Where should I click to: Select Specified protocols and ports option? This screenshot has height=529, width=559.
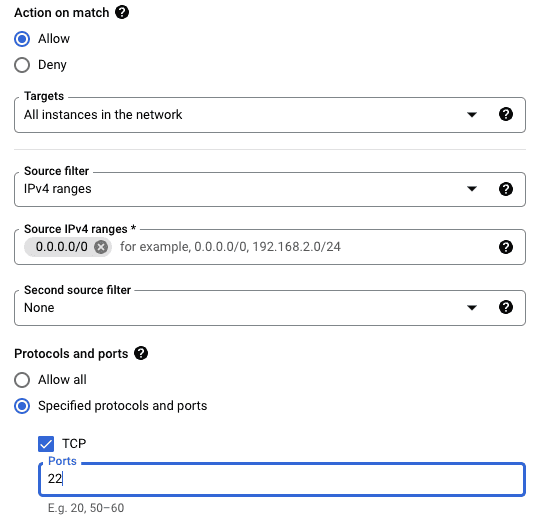coord(22,406)
